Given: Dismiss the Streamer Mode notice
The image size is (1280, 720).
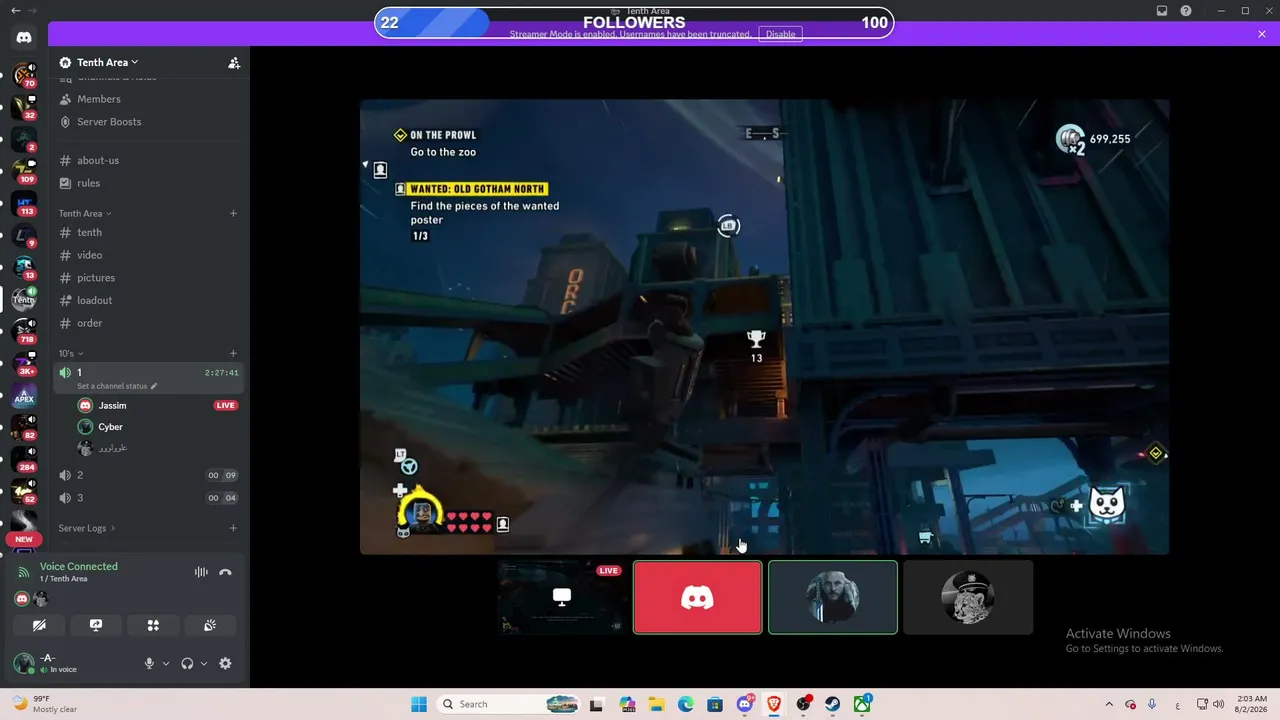Looking at the screenshot, I should click(1262, 34).
